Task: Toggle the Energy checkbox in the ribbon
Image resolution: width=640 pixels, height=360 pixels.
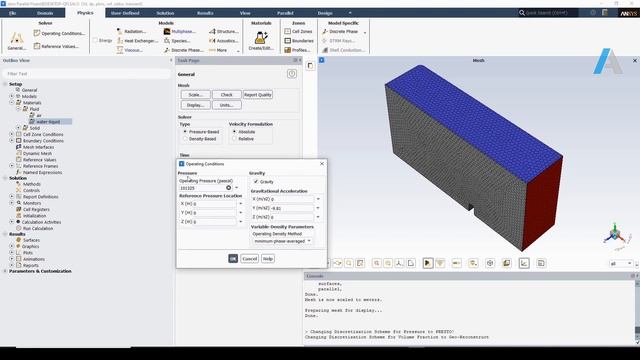Action: (x=95, y=40)
